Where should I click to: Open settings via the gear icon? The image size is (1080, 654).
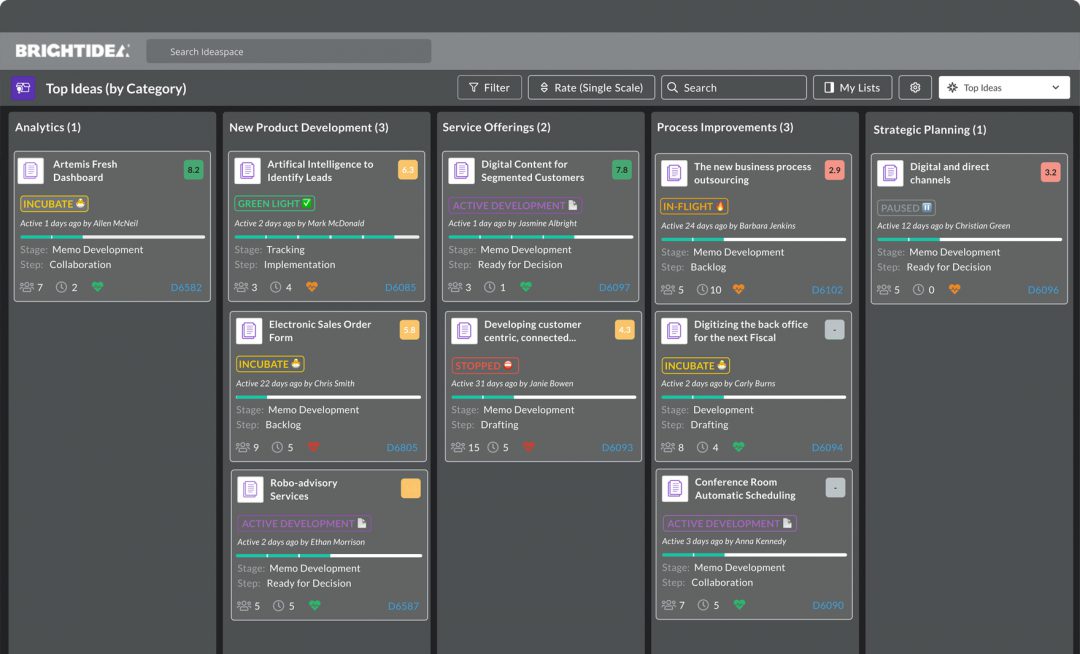pyautogui.click(x=915, y=87)
